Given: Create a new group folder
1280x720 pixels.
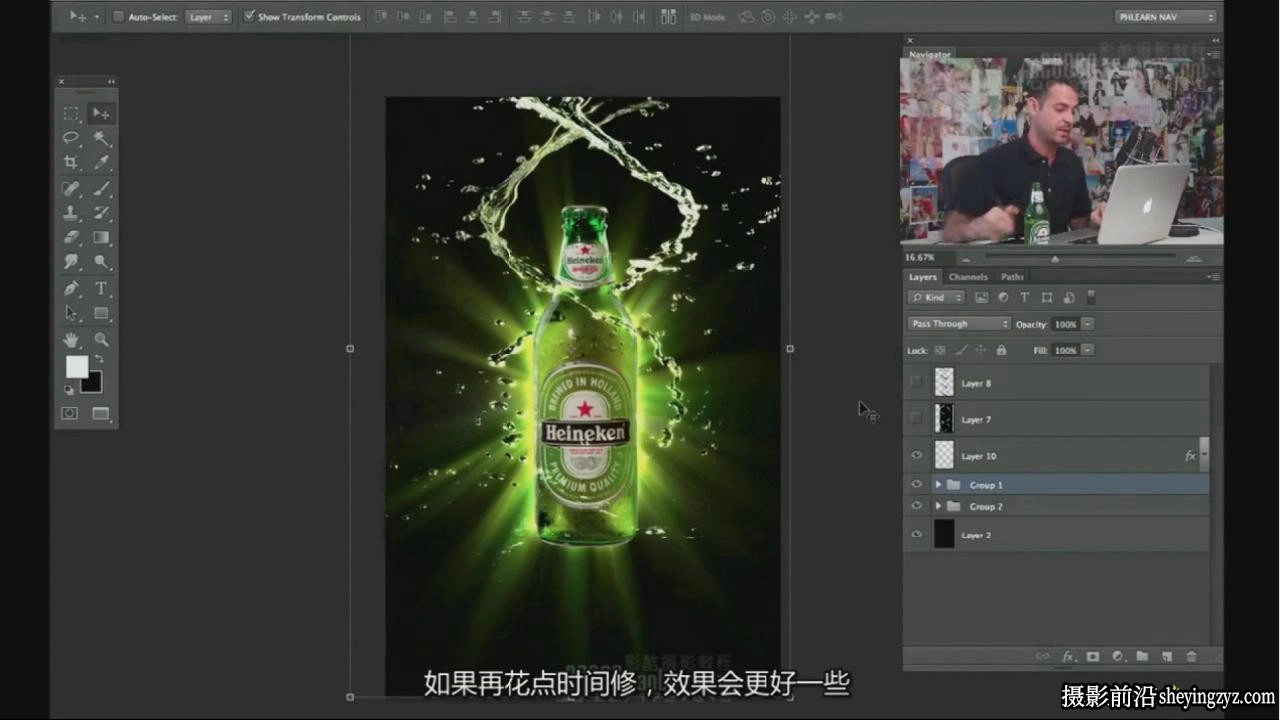Looking at the screenshot, I should (x=1142, y=656).
